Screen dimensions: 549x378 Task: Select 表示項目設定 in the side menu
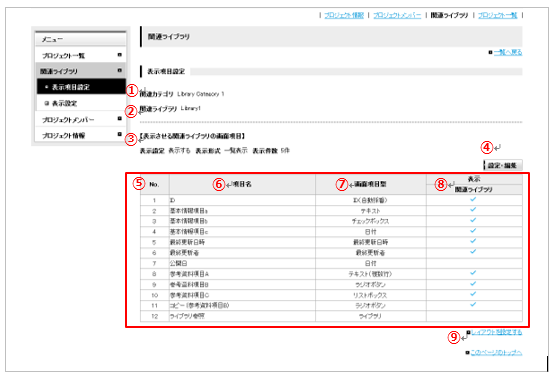tap(81, 87)
